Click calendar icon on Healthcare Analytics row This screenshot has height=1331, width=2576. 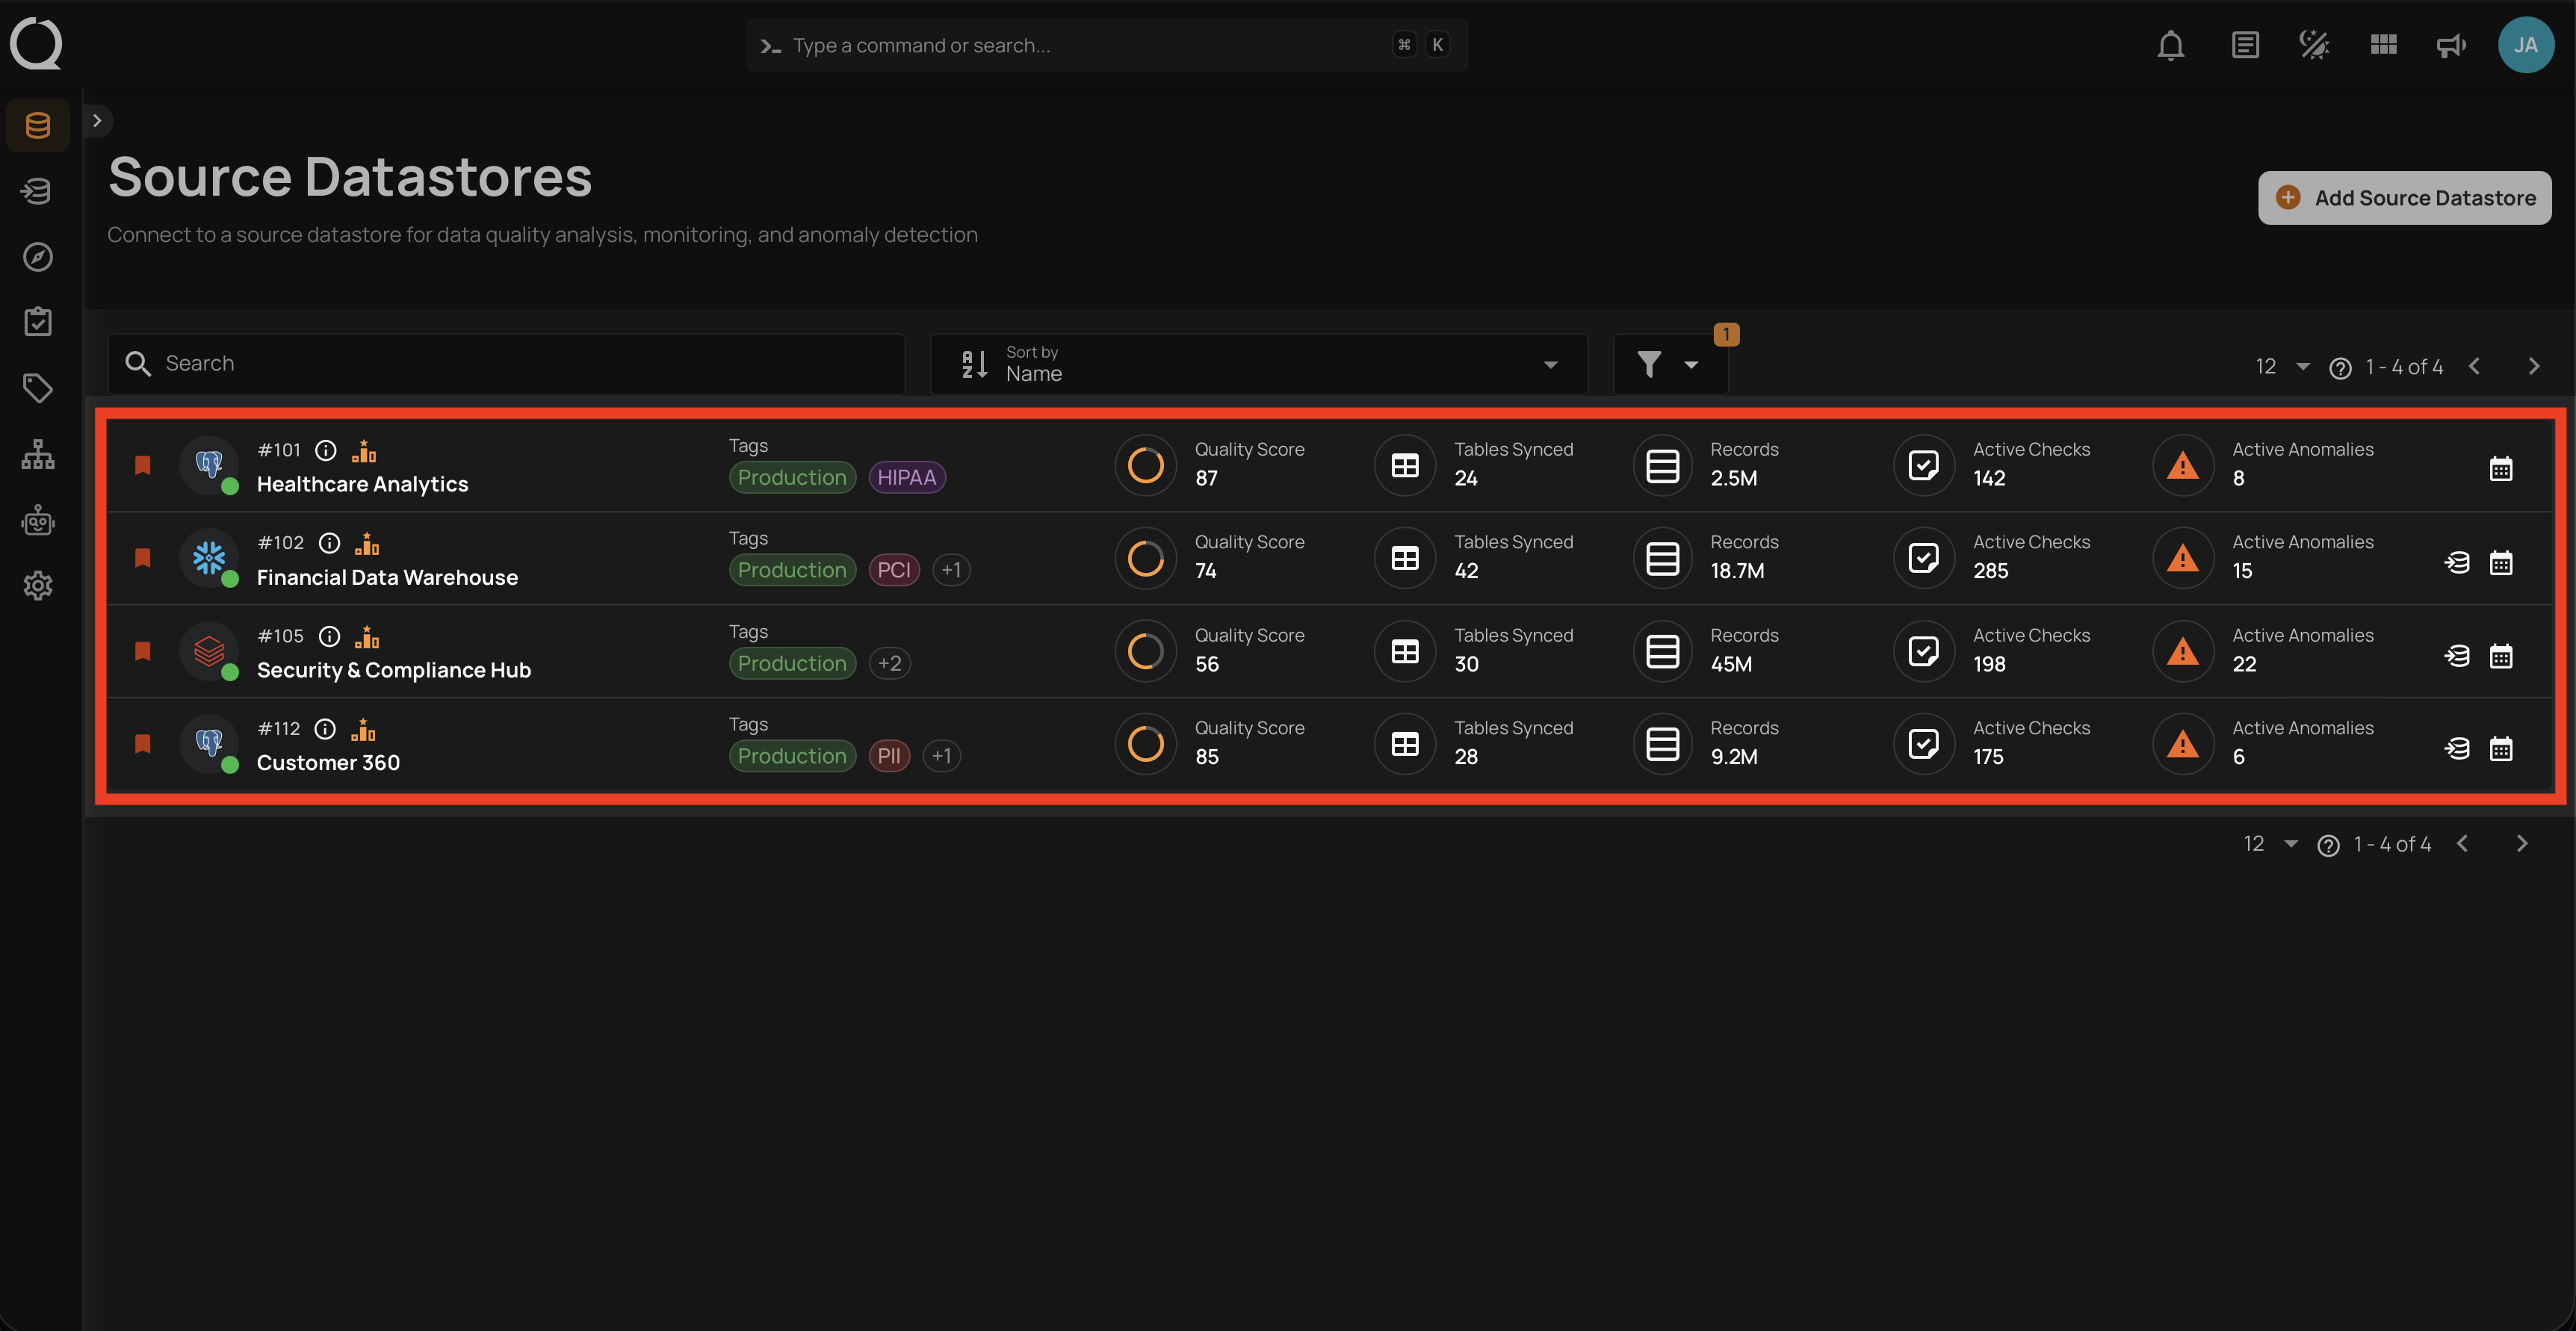[x=2500, y=468]
